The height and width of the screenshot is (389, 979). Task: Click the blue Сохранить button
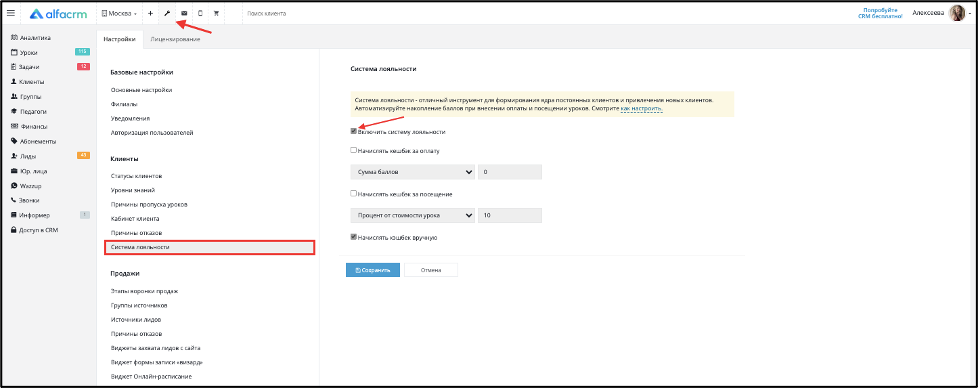pyautogui.click(x=373, y=270)
